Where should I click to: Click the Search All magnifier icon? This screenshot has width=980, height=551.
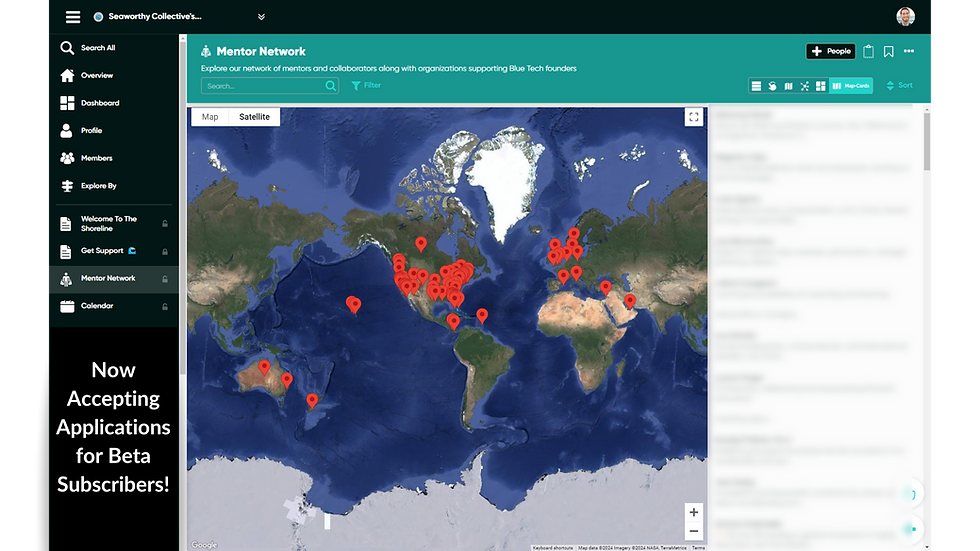[67, 47]
